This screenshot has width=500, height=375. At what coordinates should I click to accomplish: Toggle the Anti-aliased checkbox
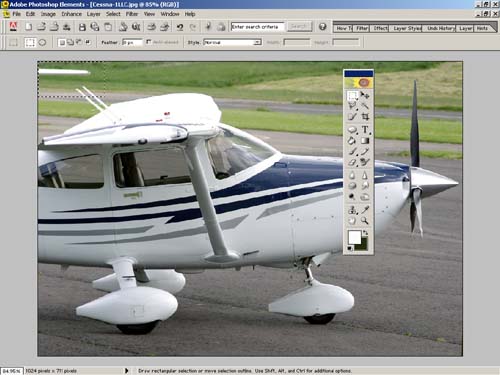coord(149,42)
